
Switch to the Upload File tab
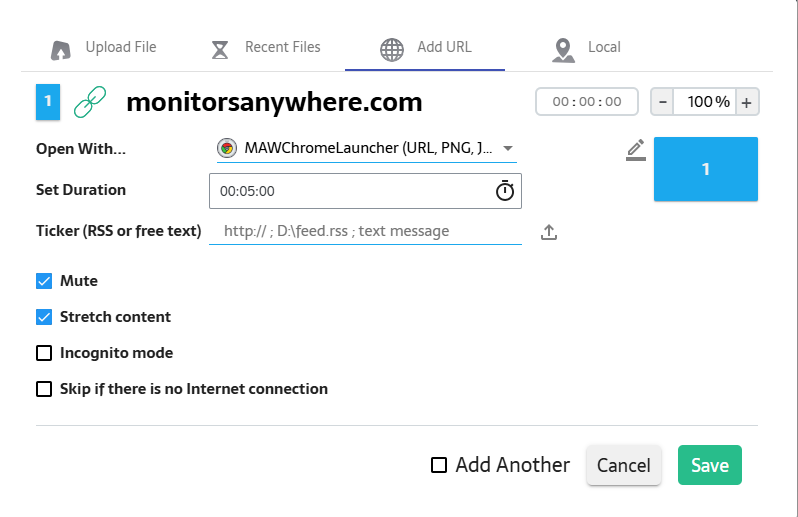[x=105, y=47]
